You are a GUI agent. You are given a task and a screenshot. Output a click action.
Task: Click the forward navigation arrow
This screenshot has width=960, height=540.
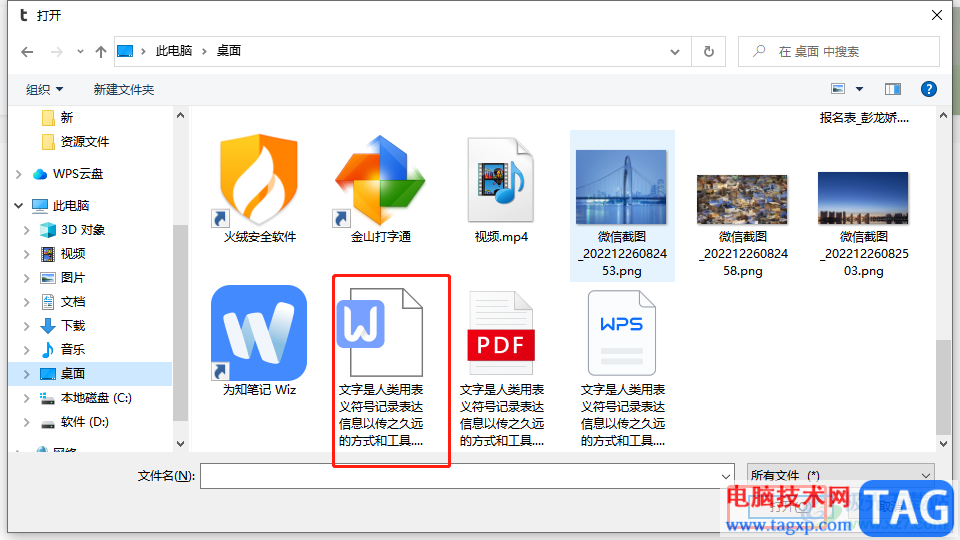tap(57, 52)
